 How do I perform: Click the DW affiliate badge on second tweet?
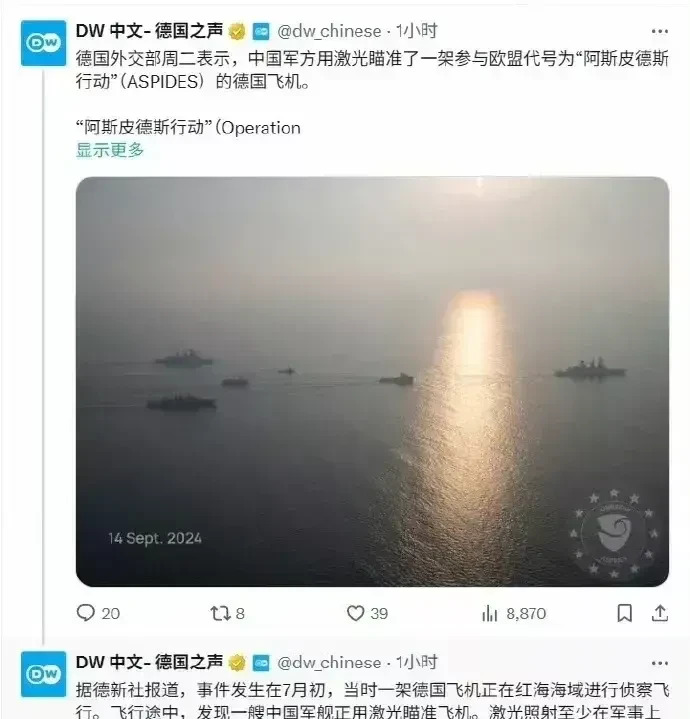click(261, 663)
